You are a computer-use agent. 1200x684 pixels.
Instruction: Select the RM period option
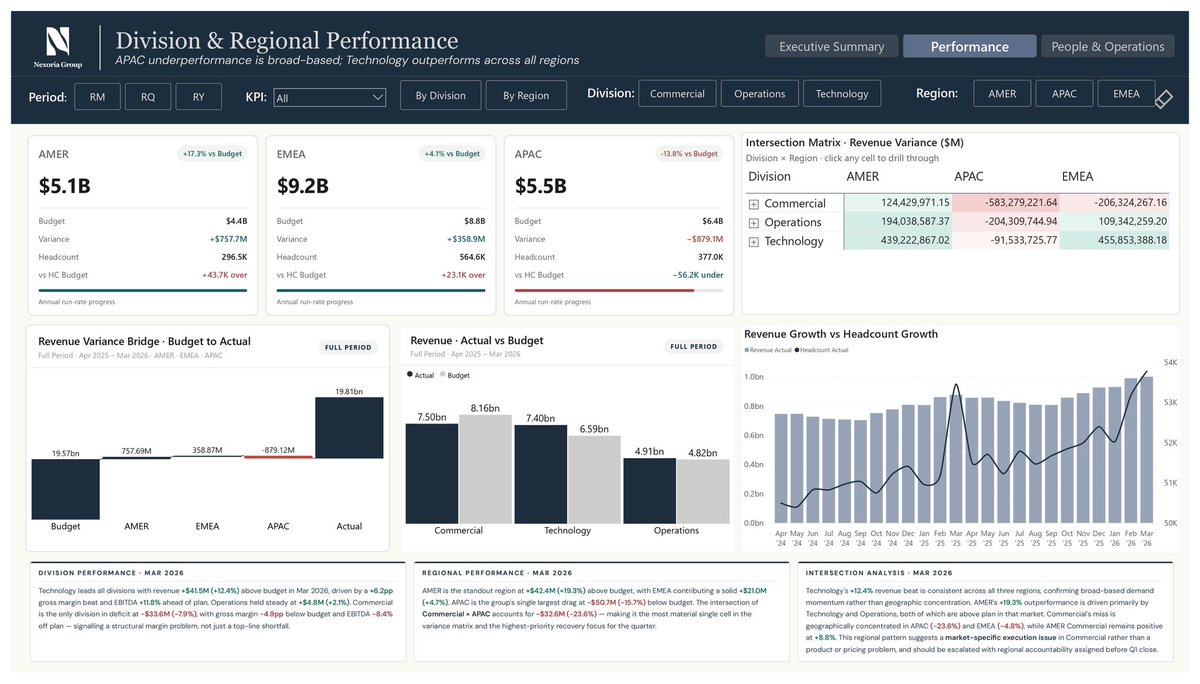(x=98, y=95)
